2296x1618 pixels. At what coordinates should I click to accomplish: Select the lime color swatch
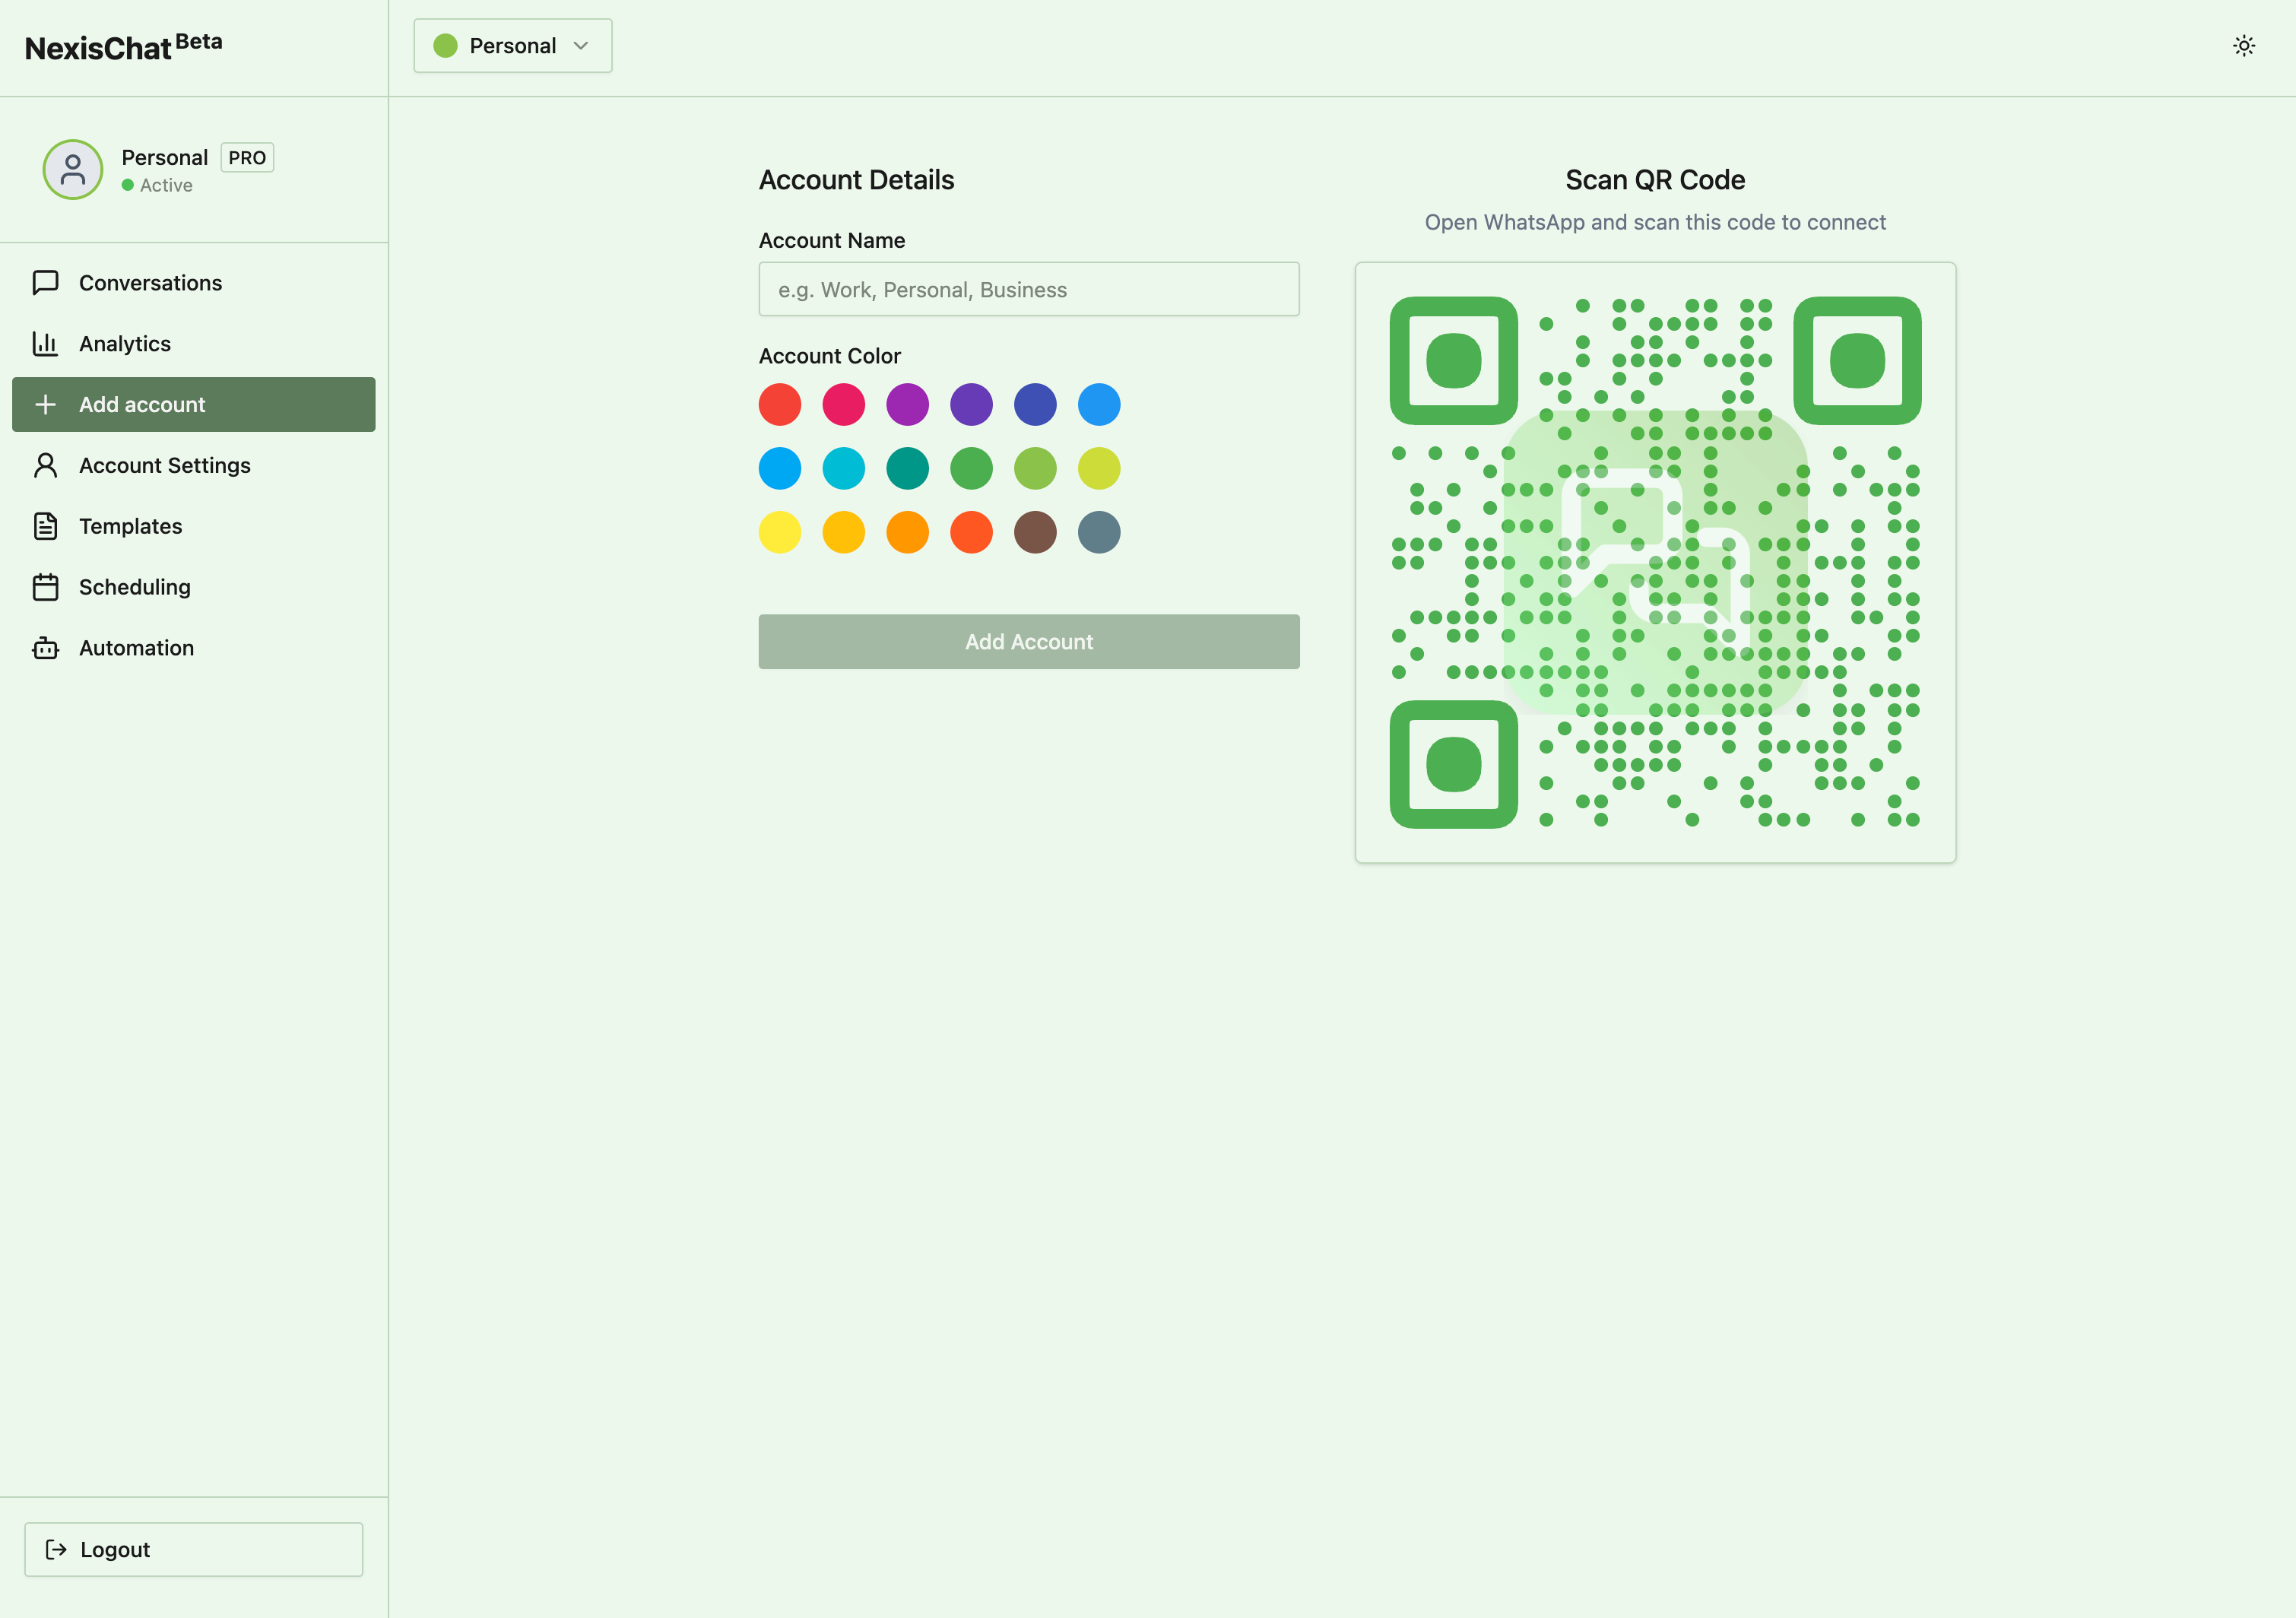pyautogui.click(x=1099, y=469)
